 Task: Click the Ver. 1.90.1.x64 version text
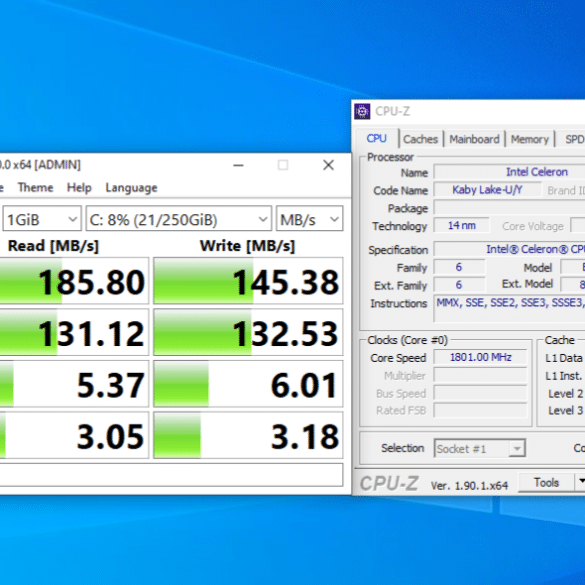coord(469,485)
